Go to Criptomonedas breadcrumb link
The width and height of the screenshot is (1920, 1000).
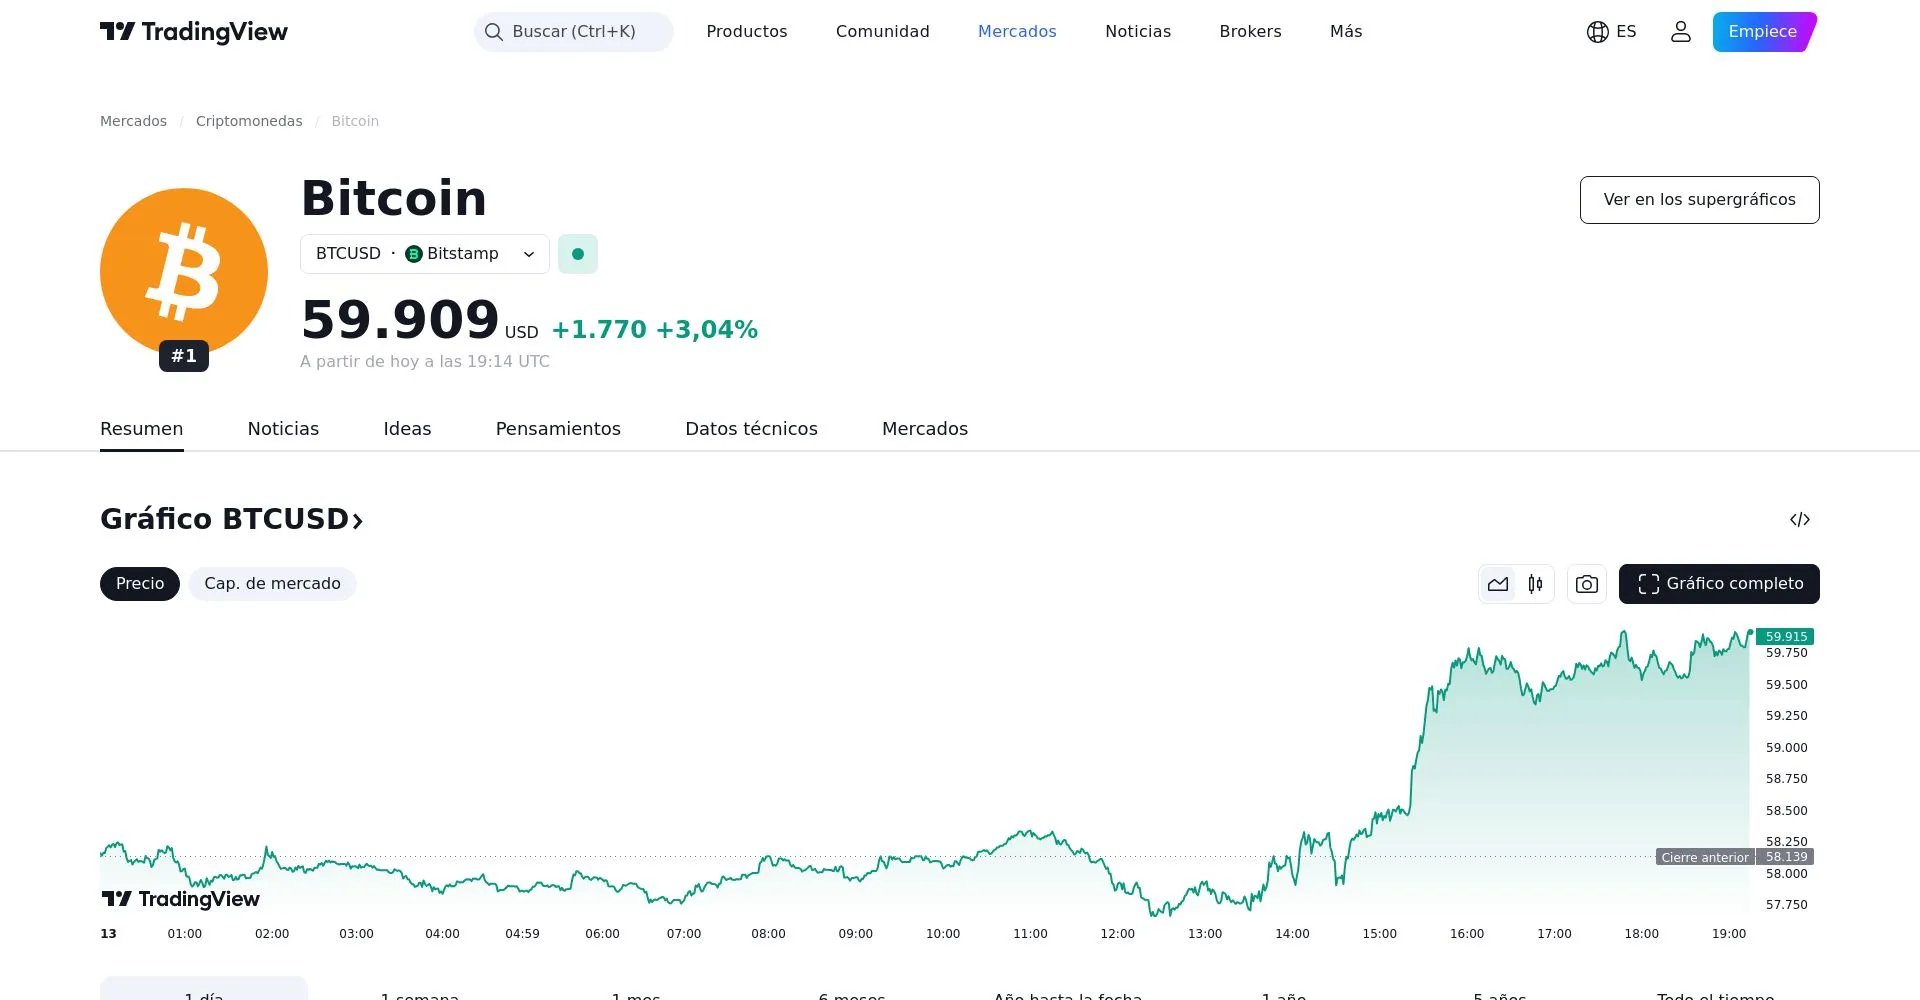[x=249, y=121]
